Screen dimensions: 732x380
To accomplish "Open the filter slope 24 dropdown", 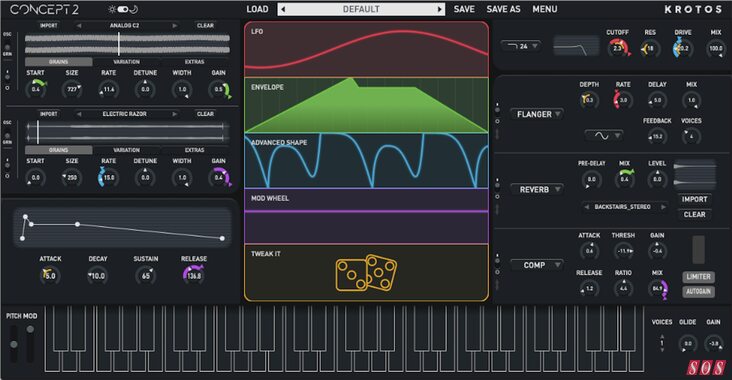I will 522,46.
